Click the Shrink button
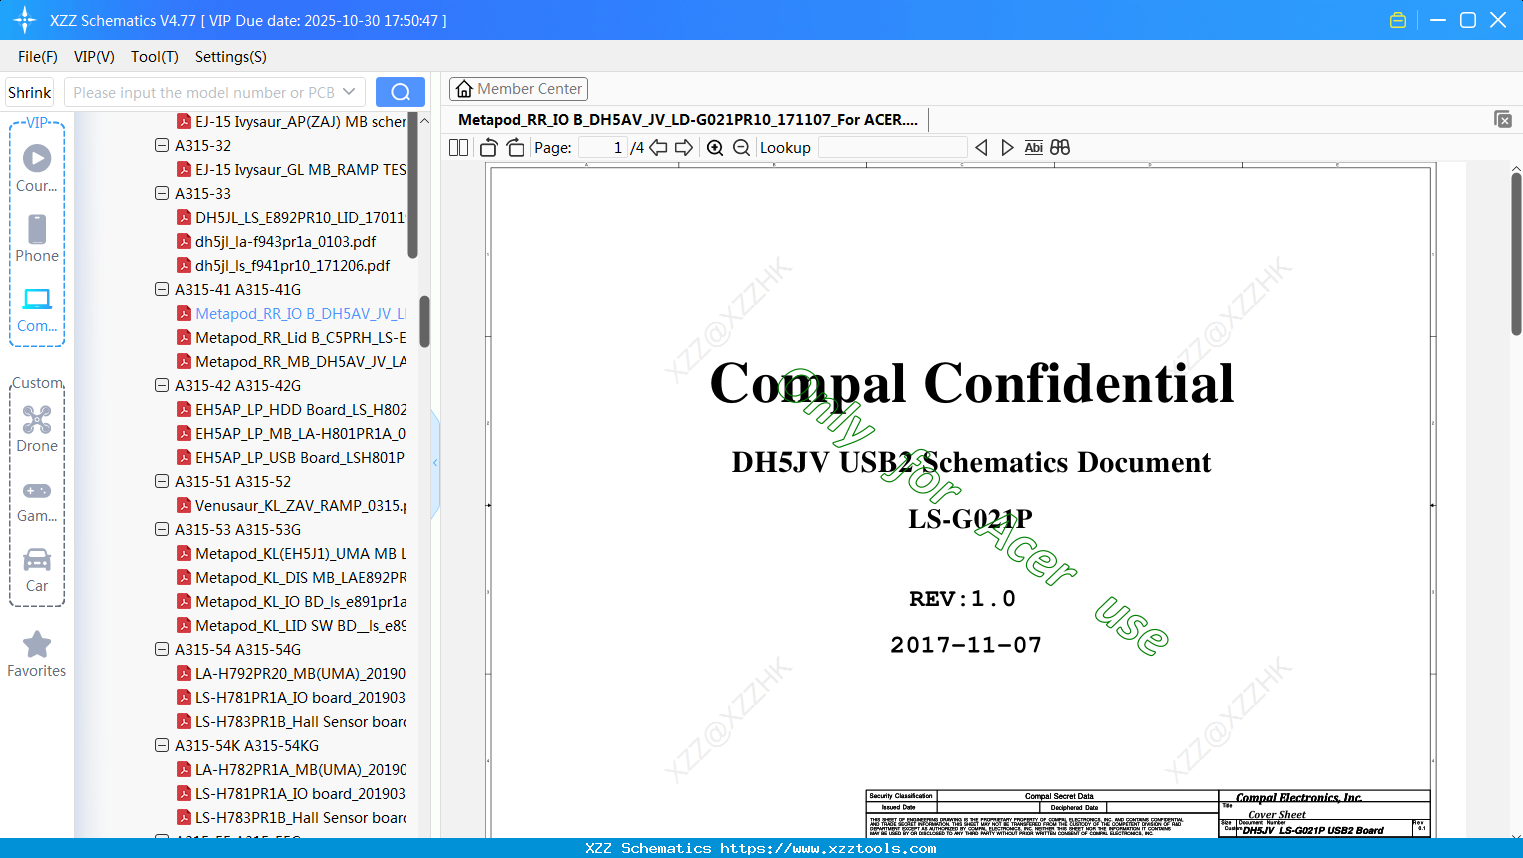 pyautogui.click(x=29, y=92)
